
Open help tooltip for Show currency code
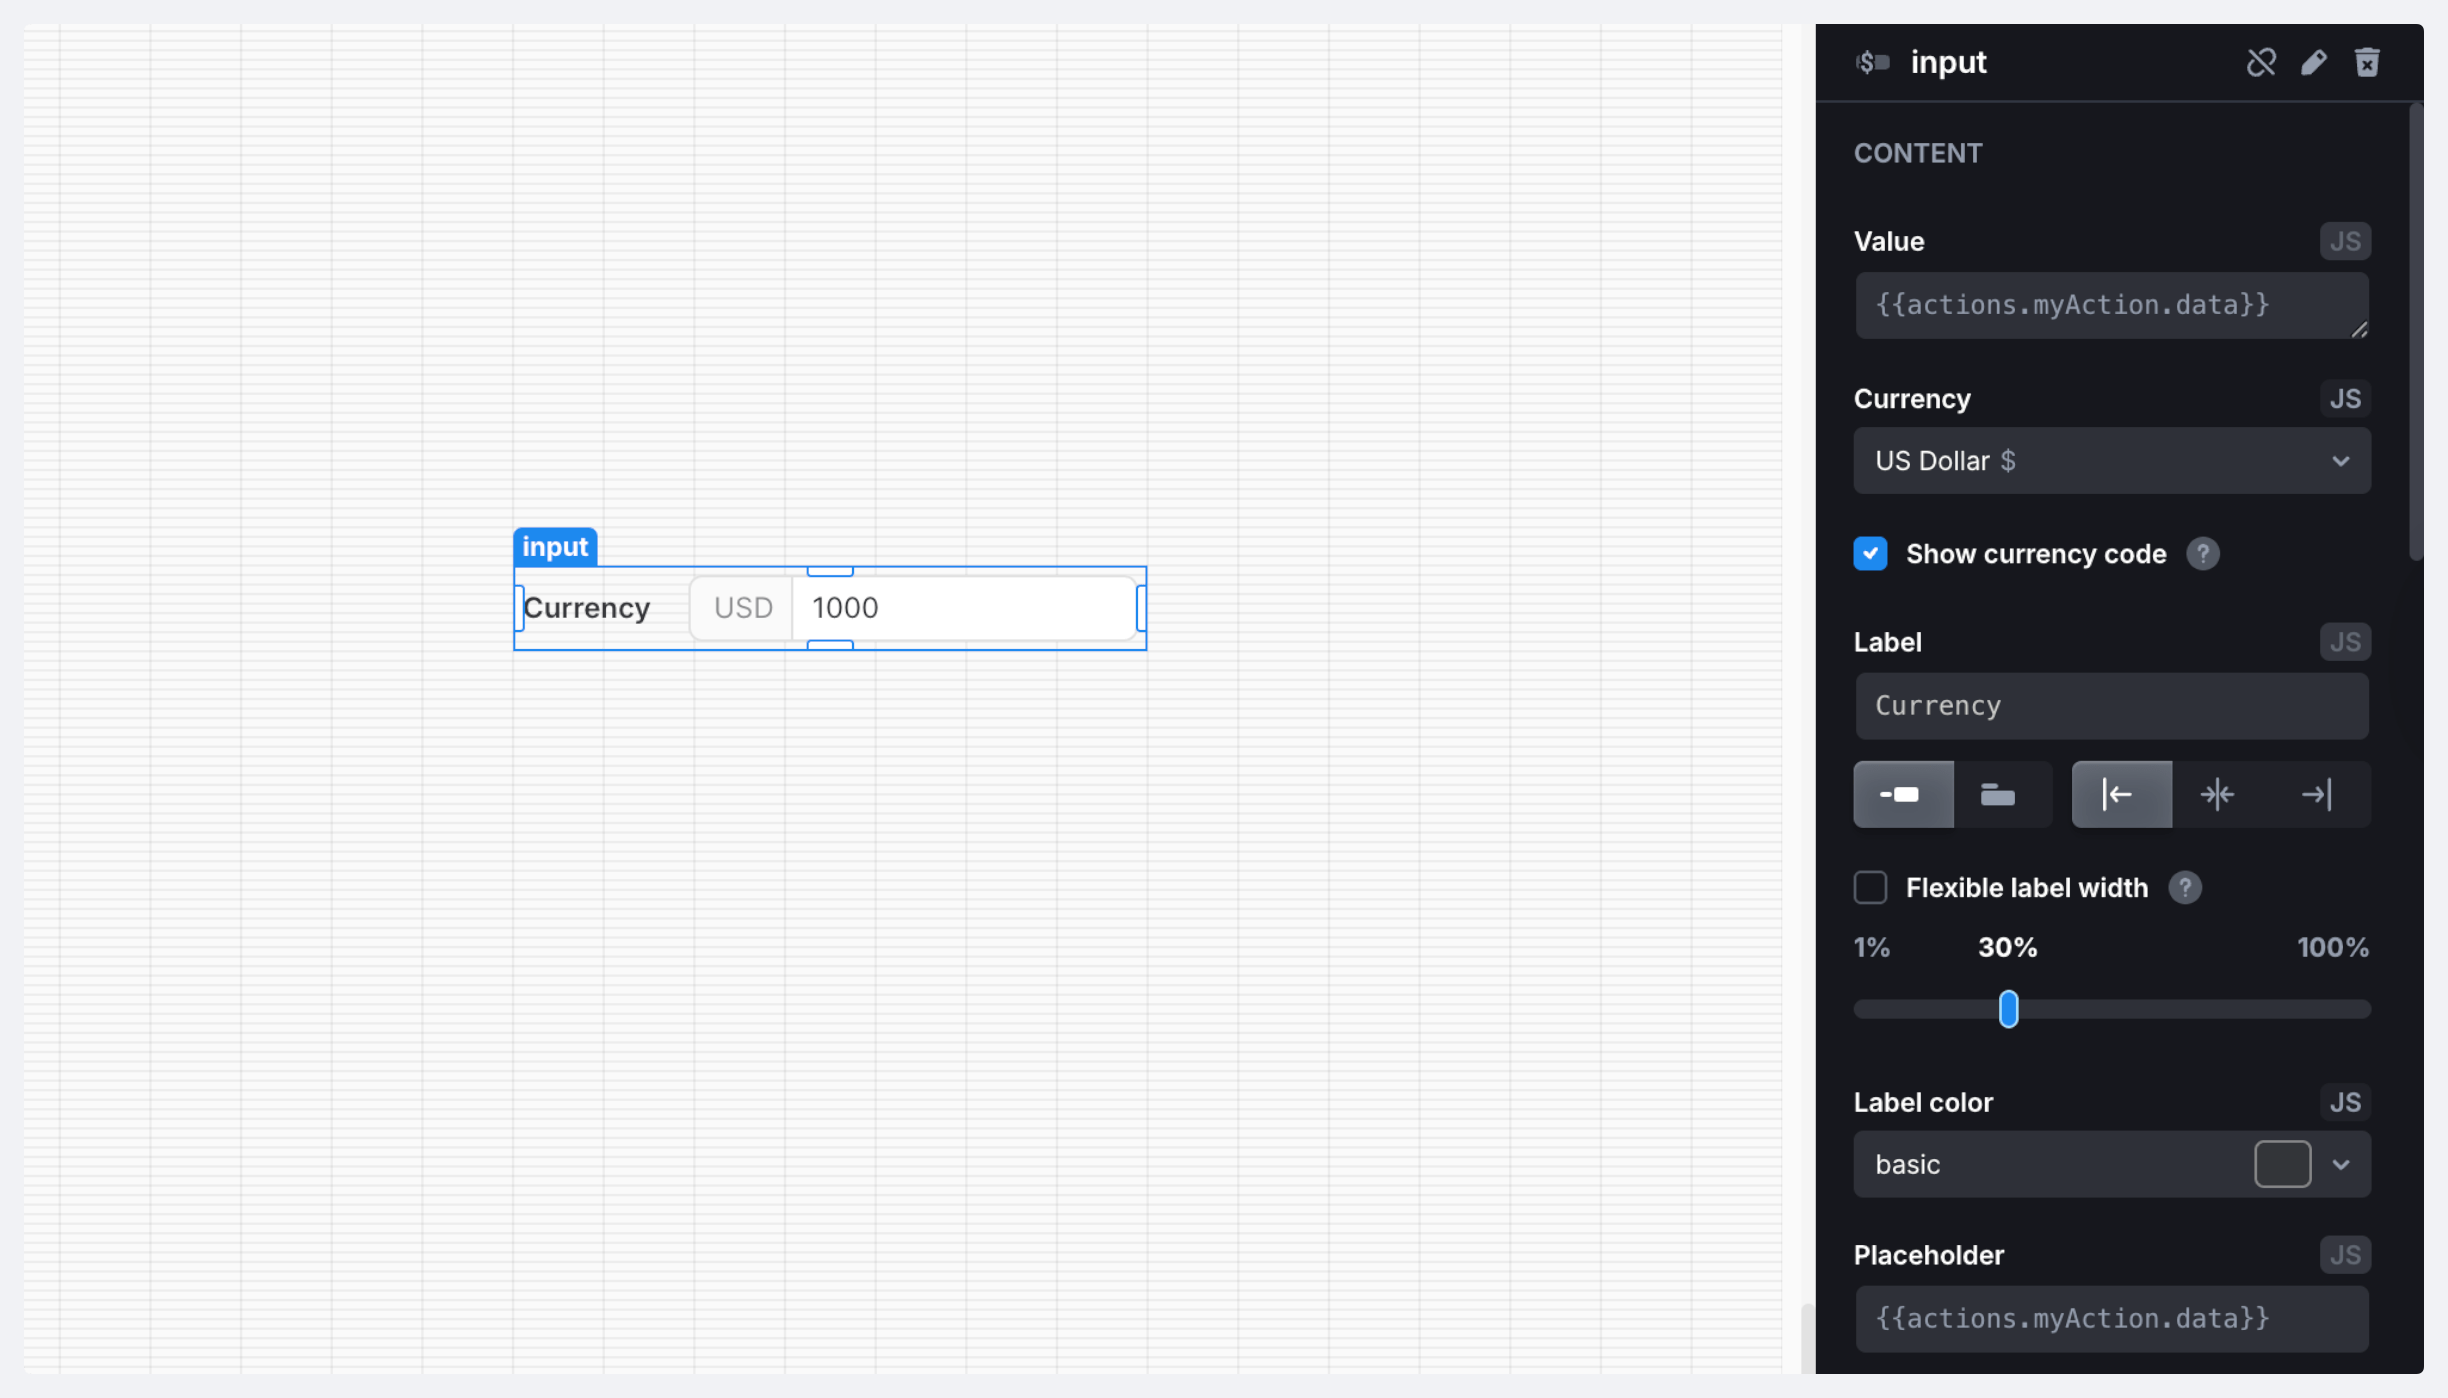pyautogui.click(x=2202, y=554)
